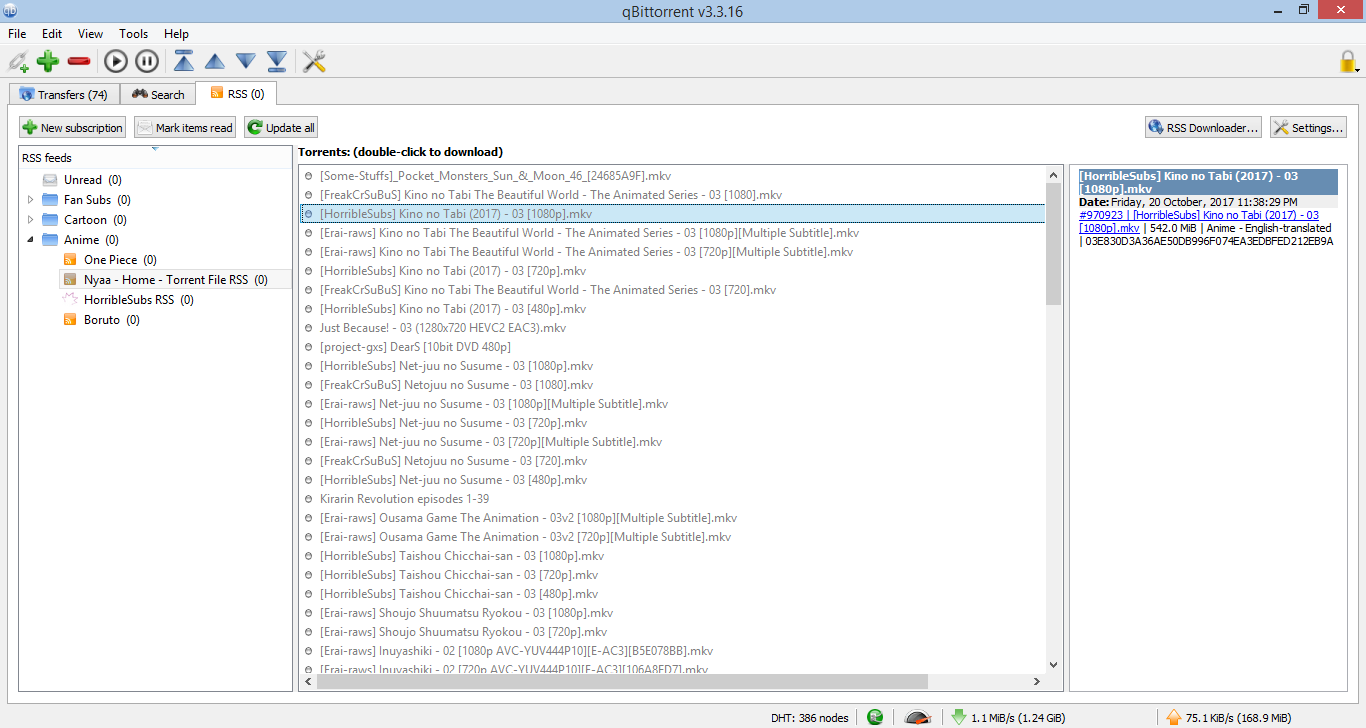Open the #970923 HorribleSubs Kino no Tabi link
The height and width of the screenshot is (728, 1366).
(x=1199, y=221)
